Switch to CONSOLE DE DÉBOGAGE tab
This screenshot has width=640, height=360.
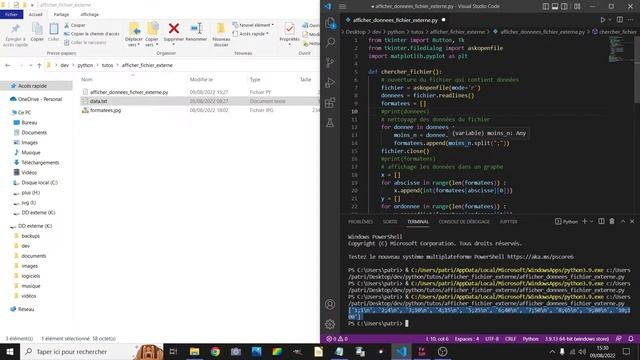coord(464,222)
